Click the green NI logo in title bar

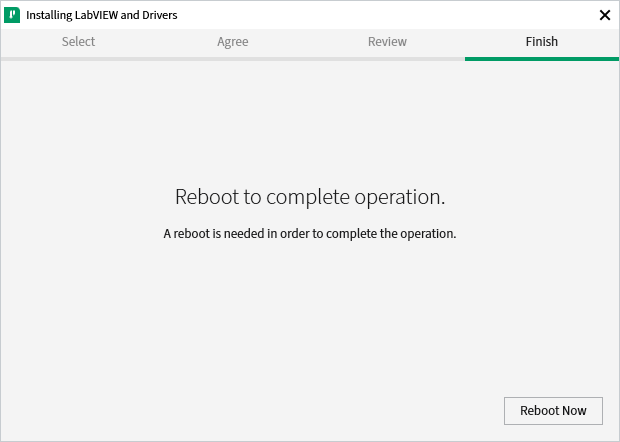tap(13, 15)
